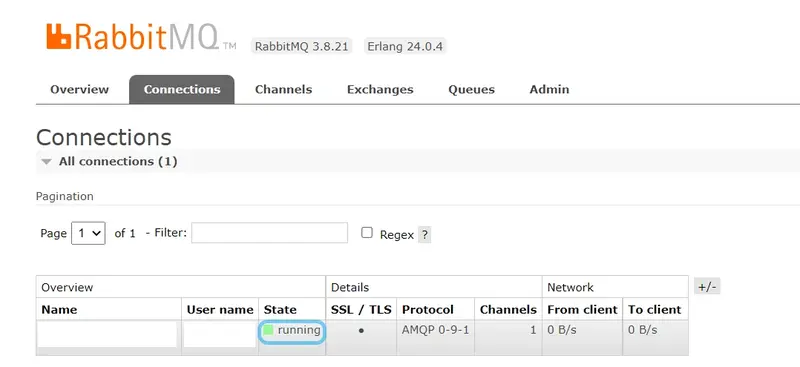Click the RabbitMQ logo
Screen dimensions: 800x367
coord(141,37)
